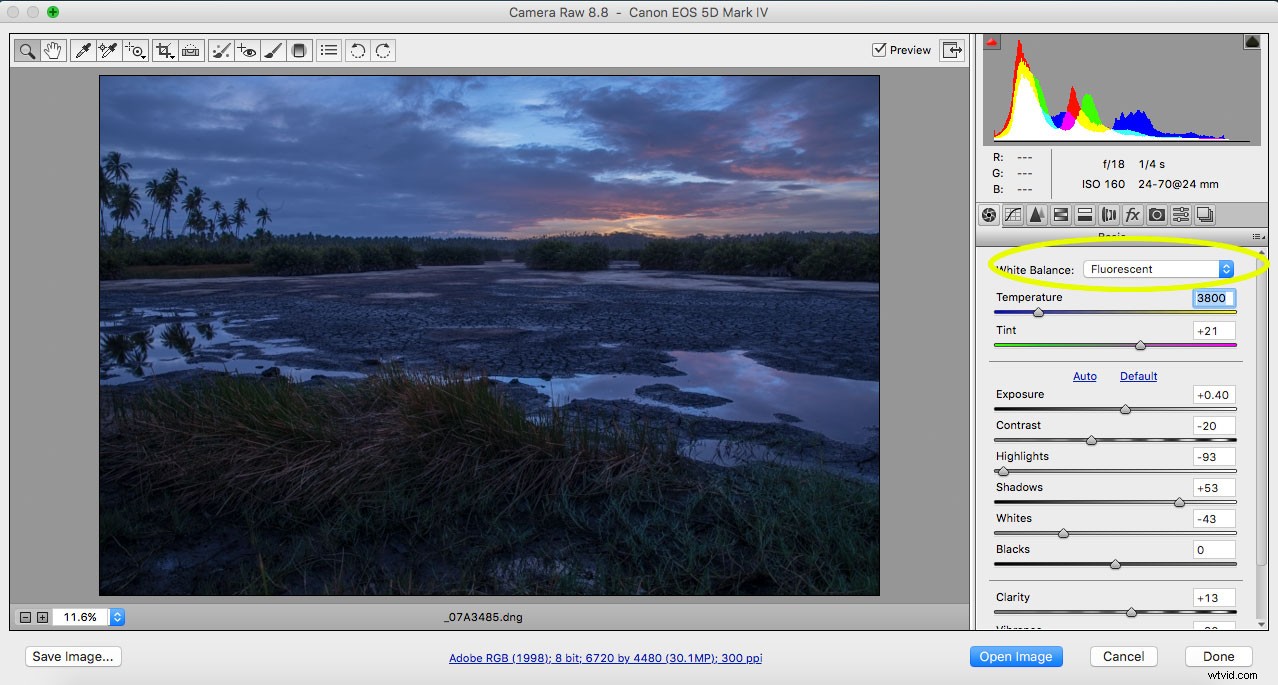Toggle the shadow clipping warning indicator
The image size is (1278, 685).
(990, 42)
